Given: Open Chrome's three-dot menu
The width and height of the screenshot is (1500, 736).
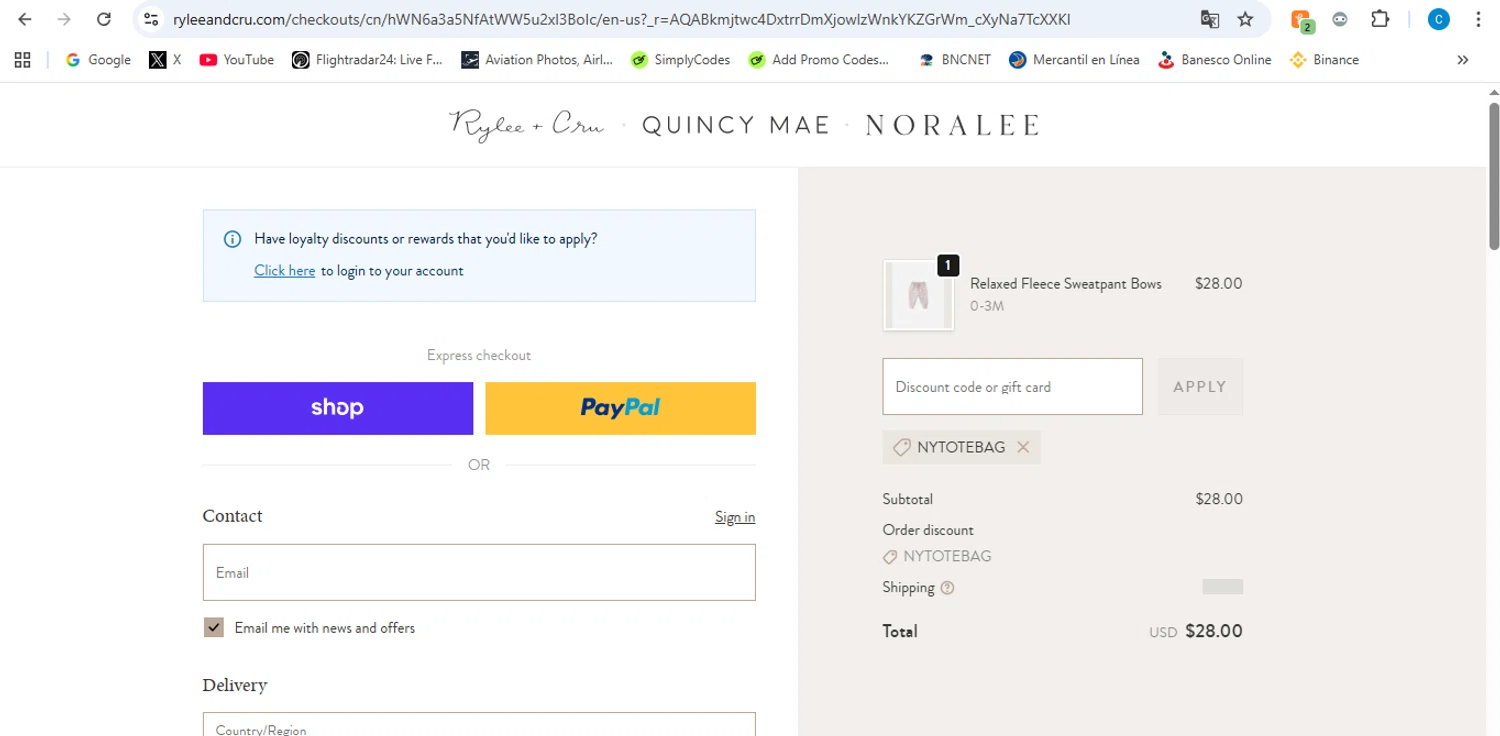Looking at the screenshot, I should click(x=1478, y=19).
